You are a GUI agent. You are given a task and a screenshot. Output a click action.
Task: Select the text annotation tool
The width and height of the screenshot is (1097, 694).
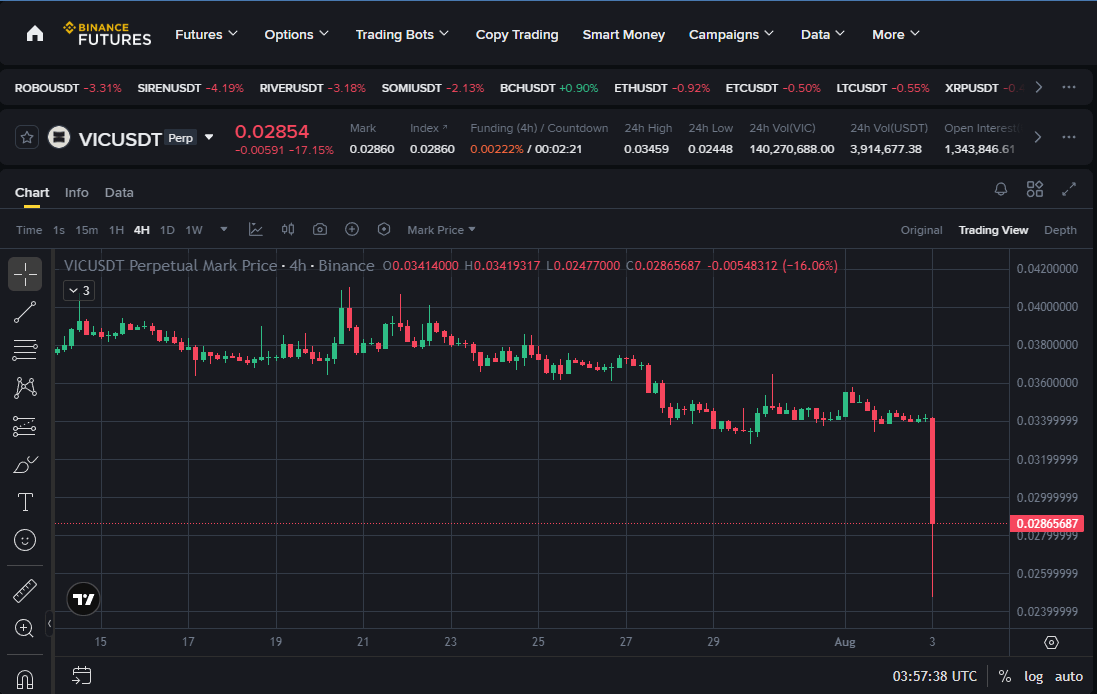point(25,502)
